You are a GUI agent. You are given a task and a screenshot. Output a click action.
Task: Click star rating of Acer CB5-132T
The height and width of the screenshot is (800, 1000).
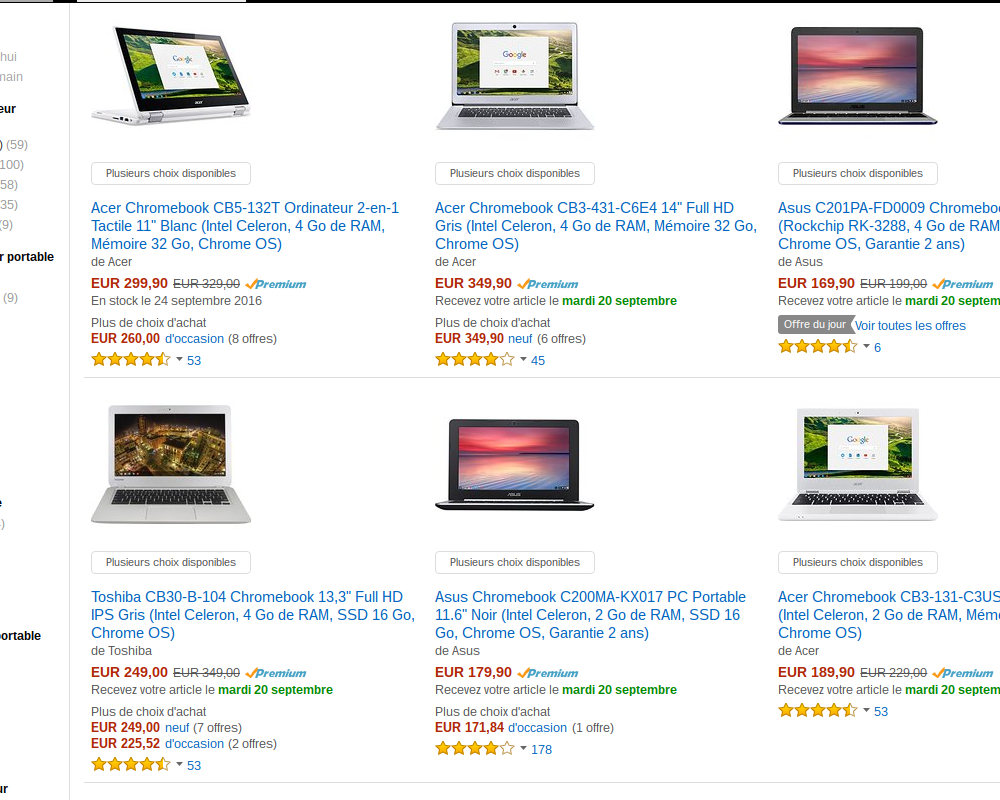[x=131, y=359]
